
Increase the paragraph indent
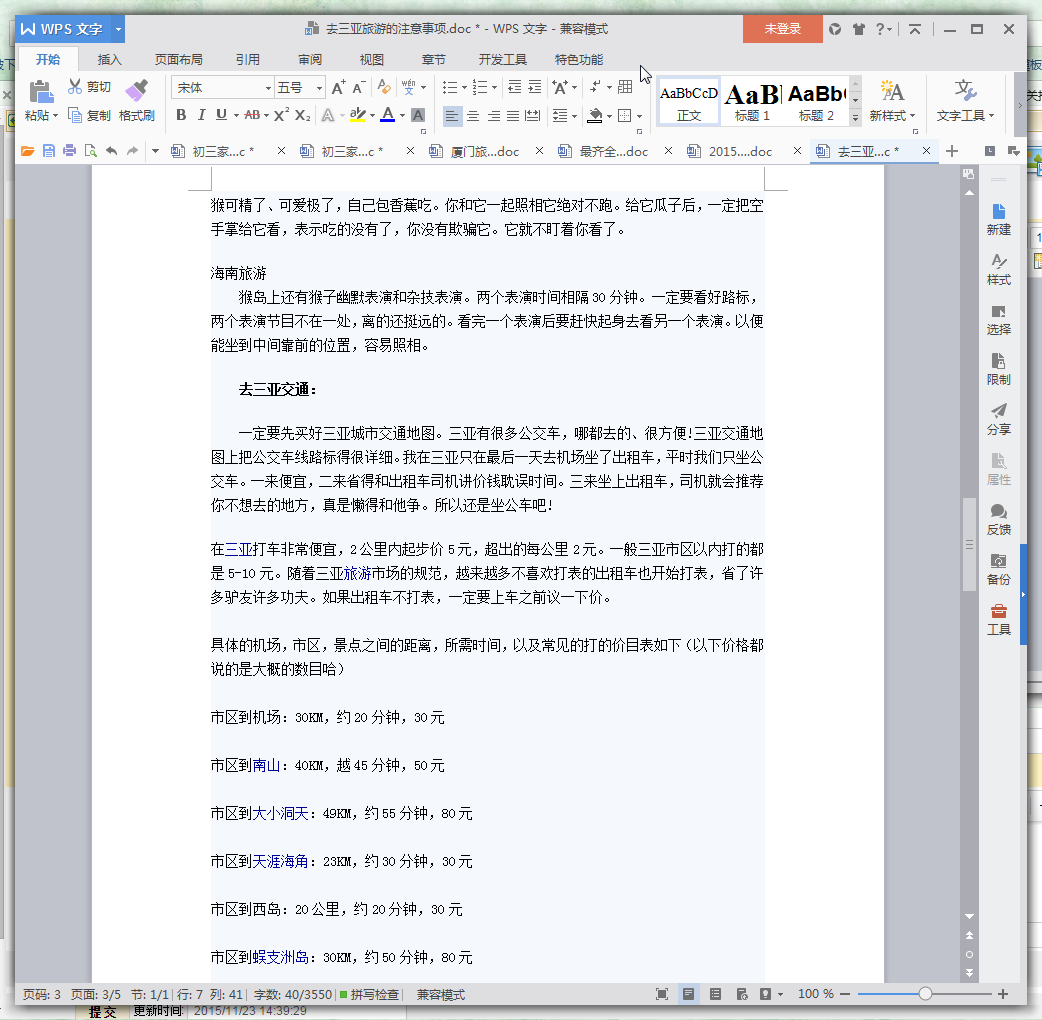click(535, 87)
